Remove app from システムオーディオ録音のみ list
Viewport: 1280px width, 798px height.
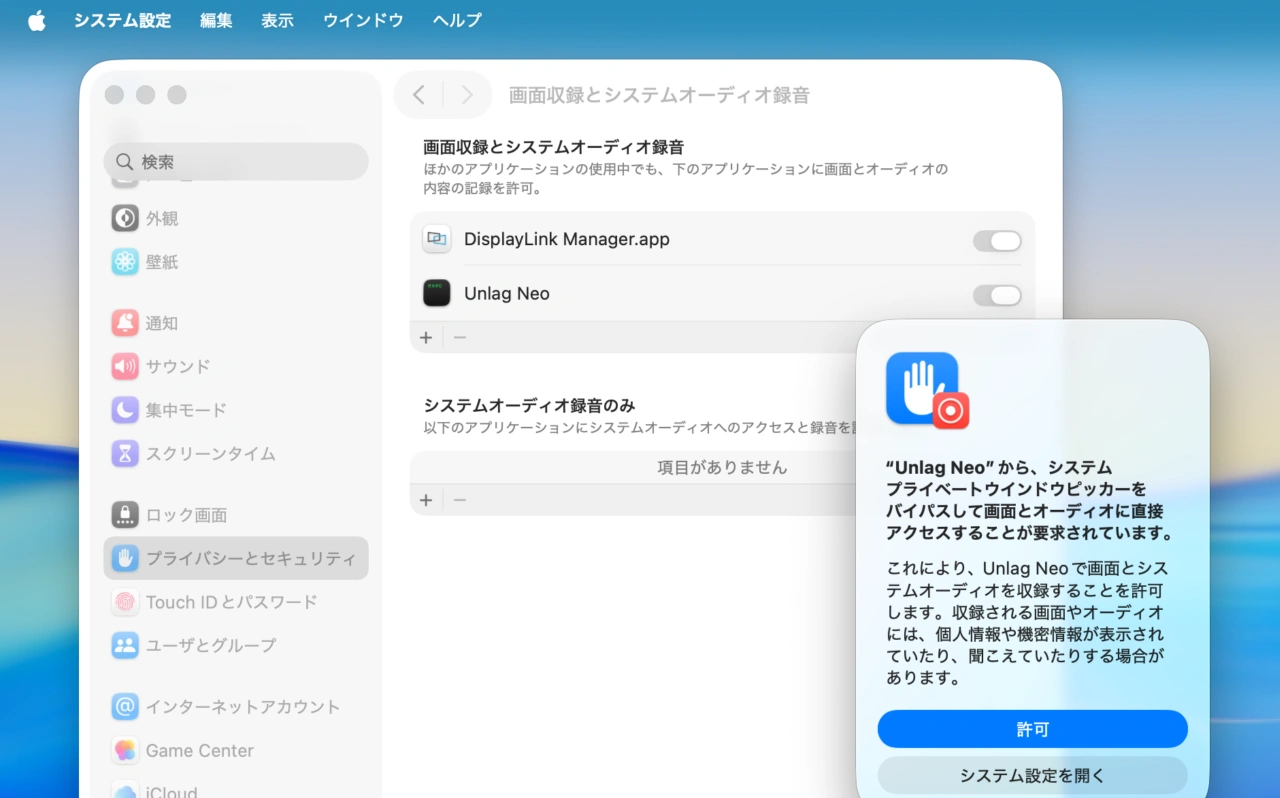[x=460, y=500]
